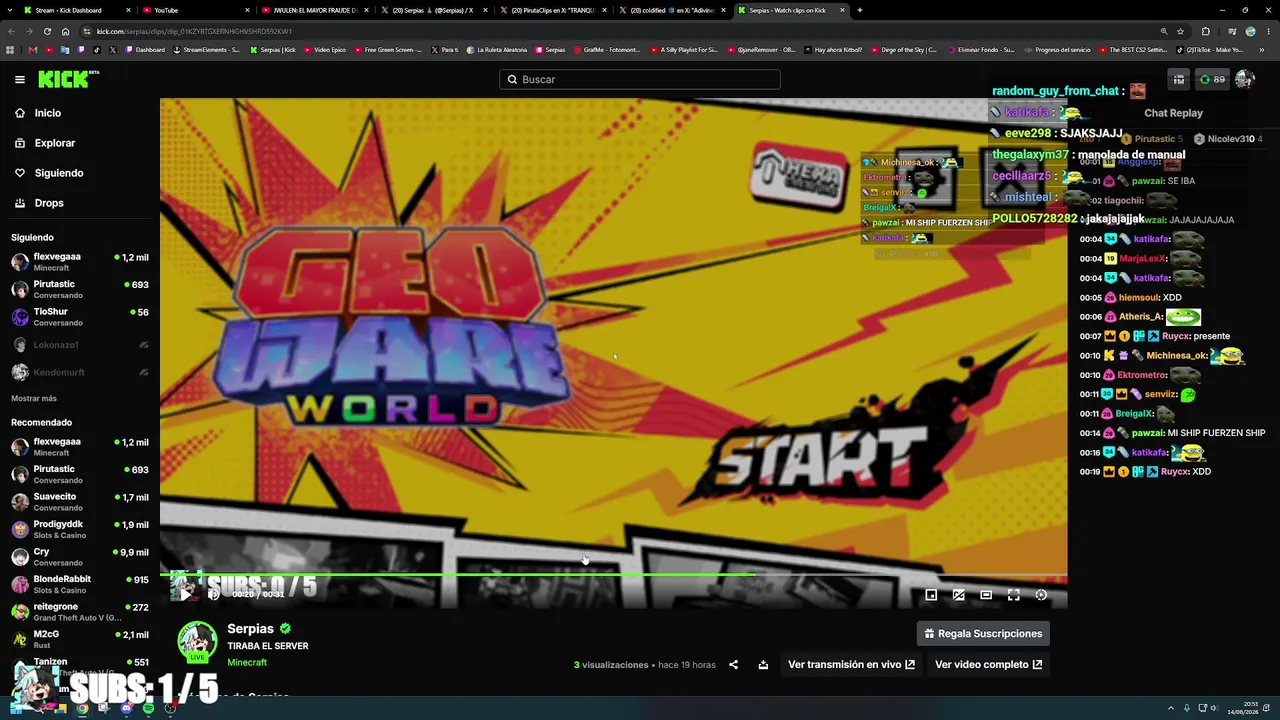
Task: Open La Ruleta Aleatoria bookmark
Action: (496, 50)
